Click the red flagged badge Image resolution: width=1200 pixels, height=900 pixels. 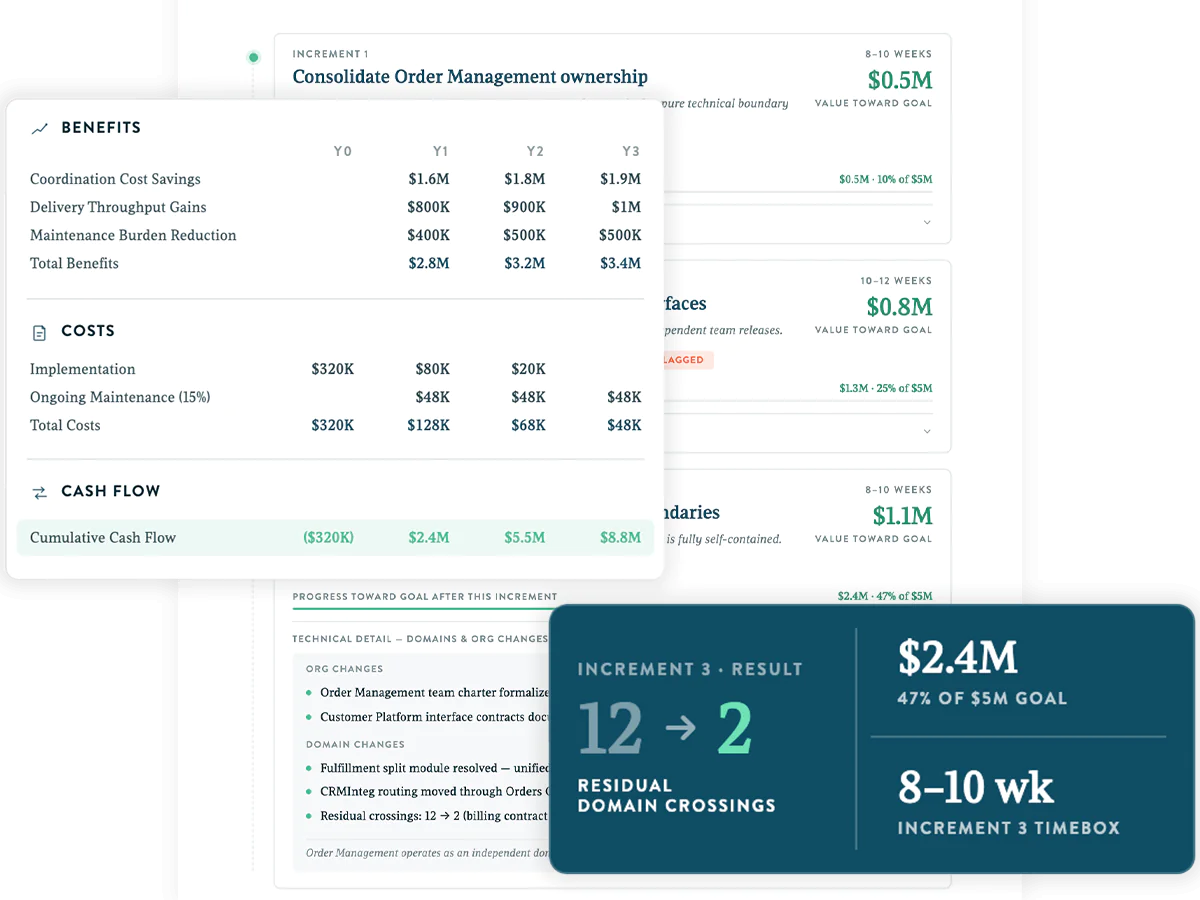tap(686, 360)
